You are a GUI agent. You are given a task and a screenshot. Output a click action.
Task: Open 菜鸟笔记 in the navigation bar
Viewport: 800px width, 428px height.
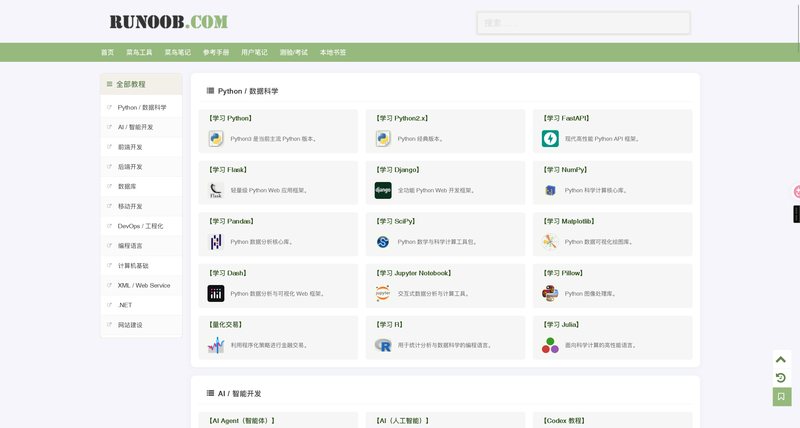(178, 53)
